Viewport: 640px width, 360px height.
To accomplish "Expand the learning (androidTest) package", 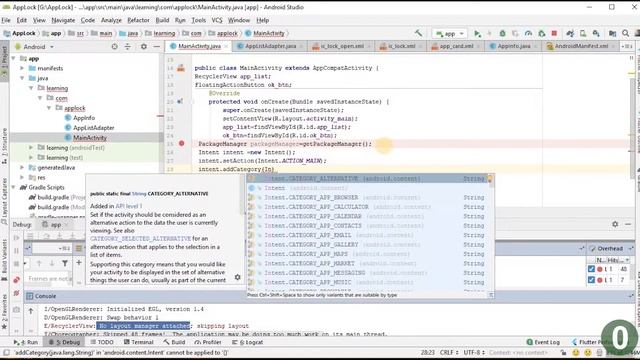I will (31, 147).
